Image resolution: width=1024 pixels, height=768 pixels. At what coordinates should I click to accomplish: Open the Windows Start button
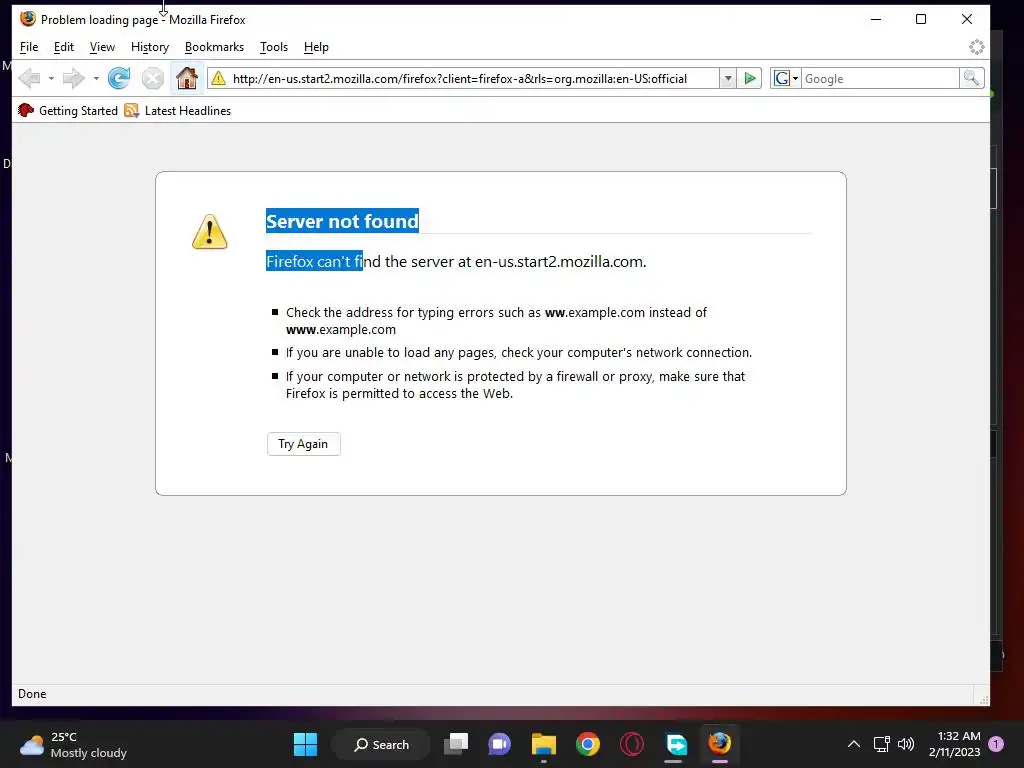[x=305, y=744]
